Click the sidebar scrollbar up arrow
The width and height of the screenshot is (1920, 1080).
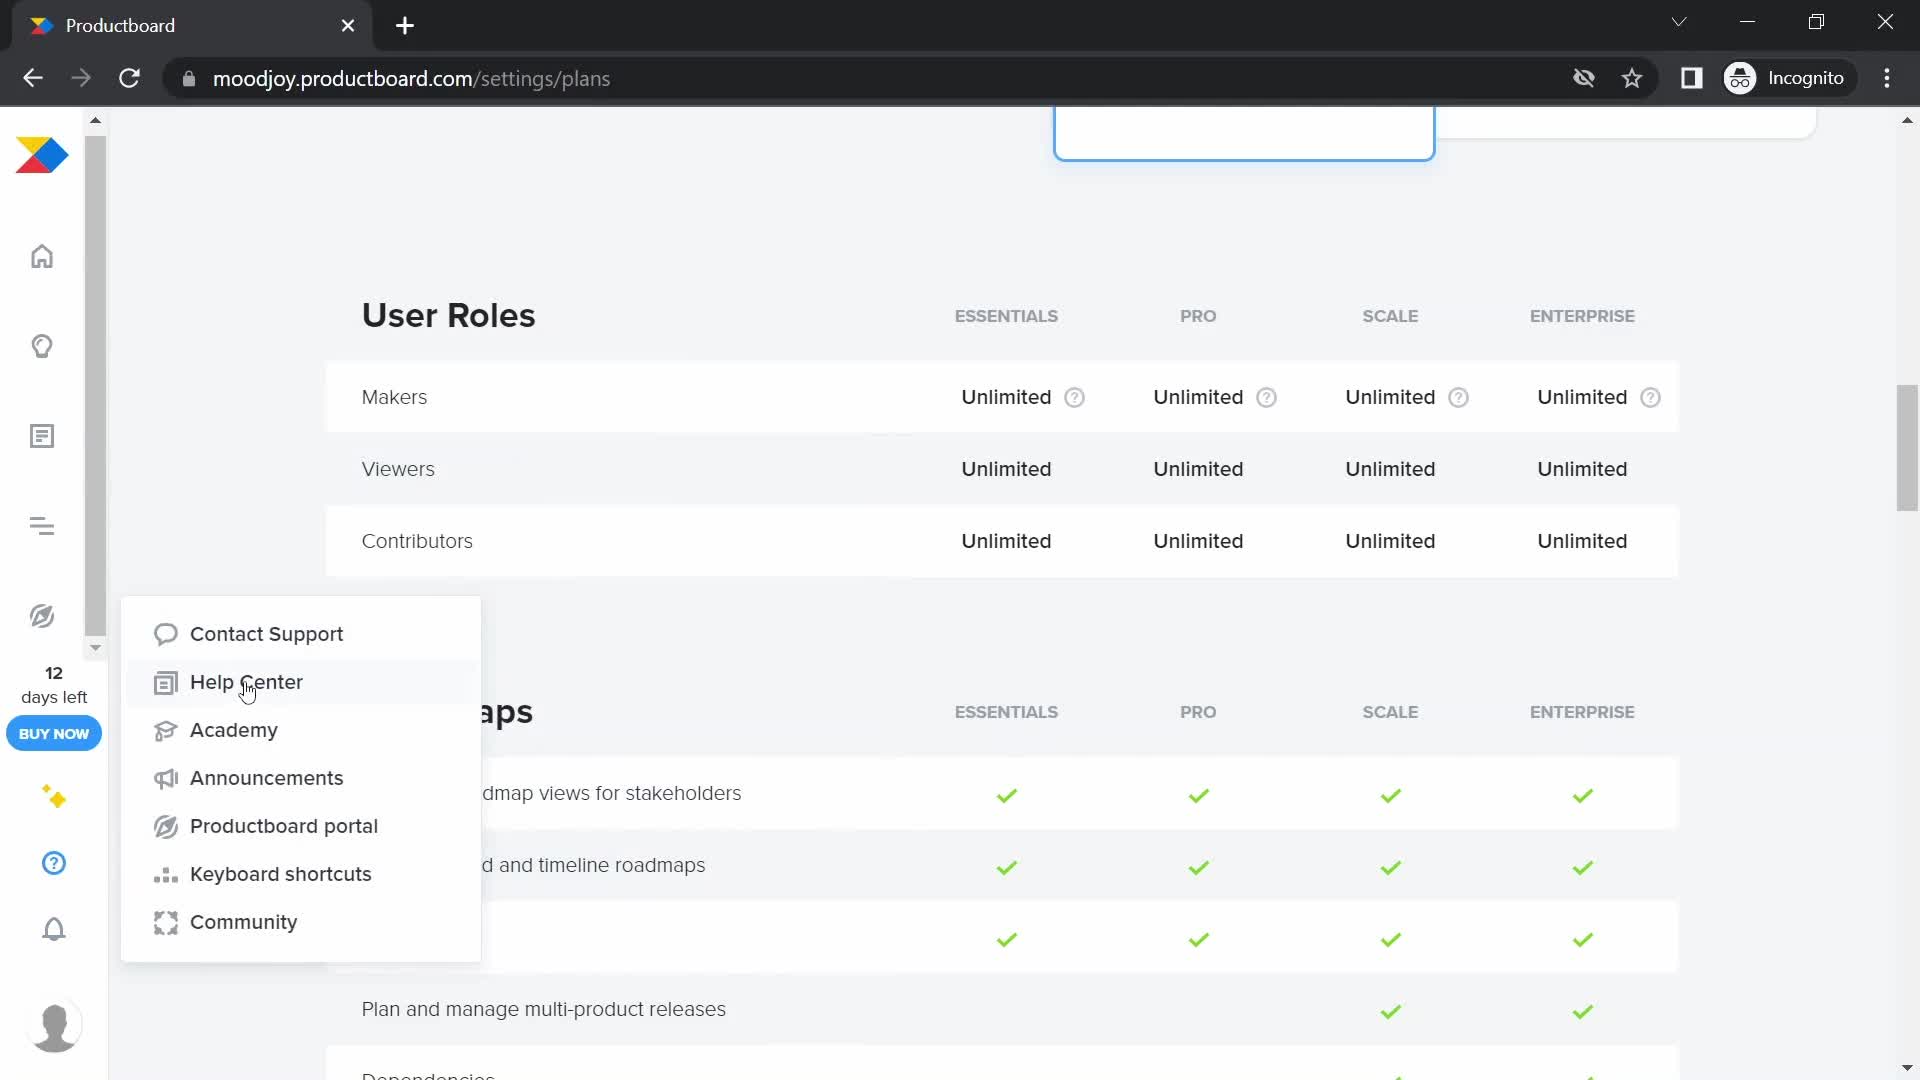(x=95, y=120)
